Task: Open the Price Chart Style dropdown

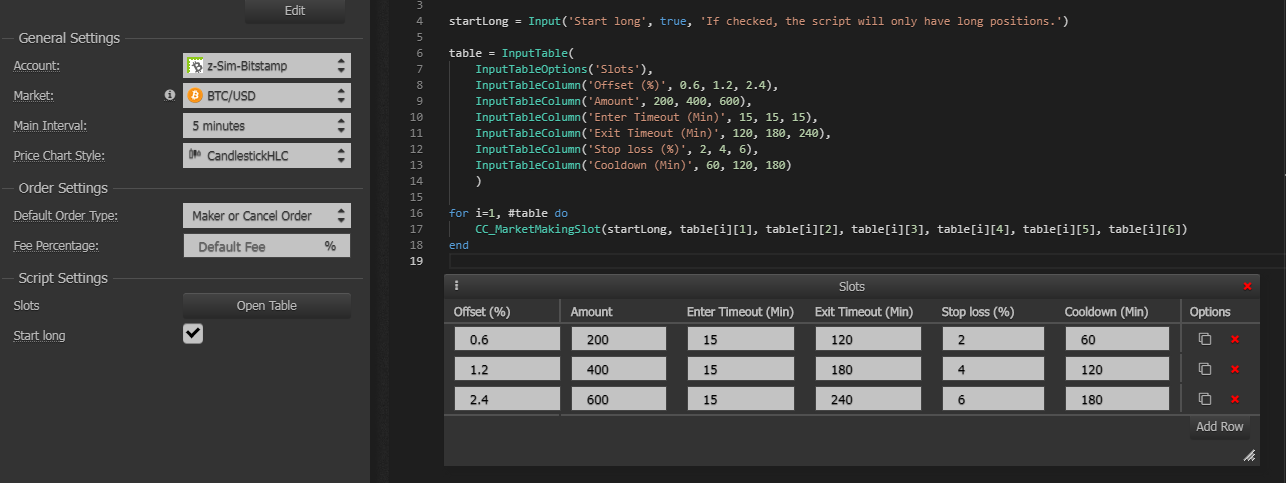Action: tap(267, 156)
